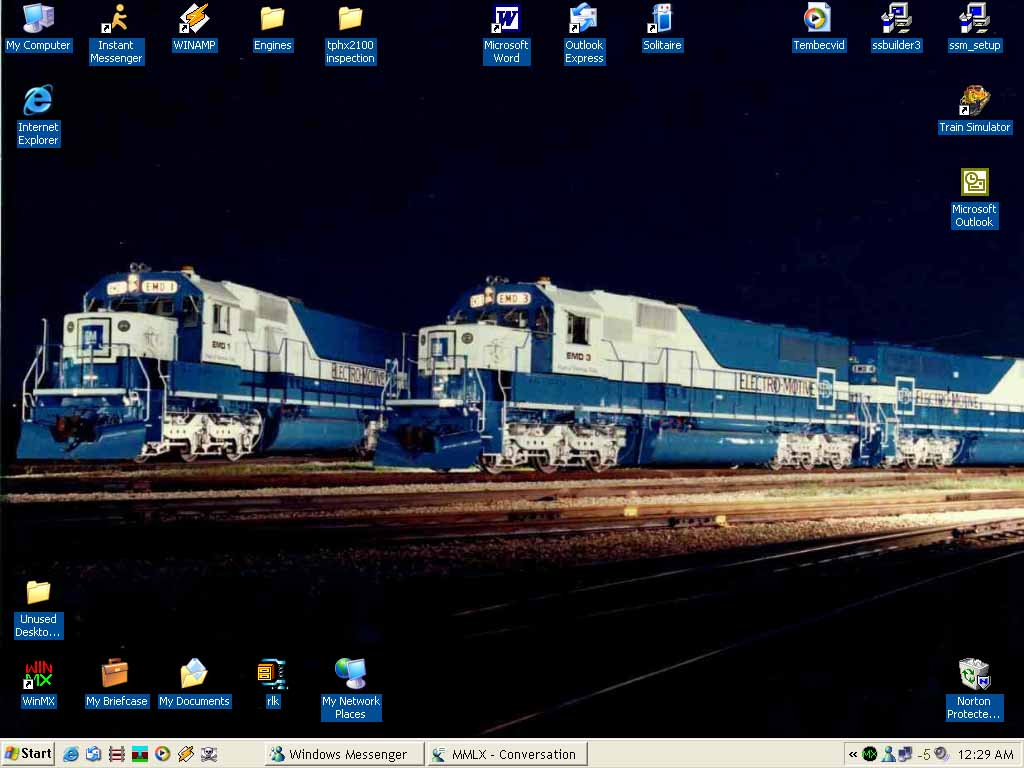Click skull and crossbones Quick Launch icon
The width and height of the screenshot is (1024, 768).
pyautogui.click(x=209, y=754)
